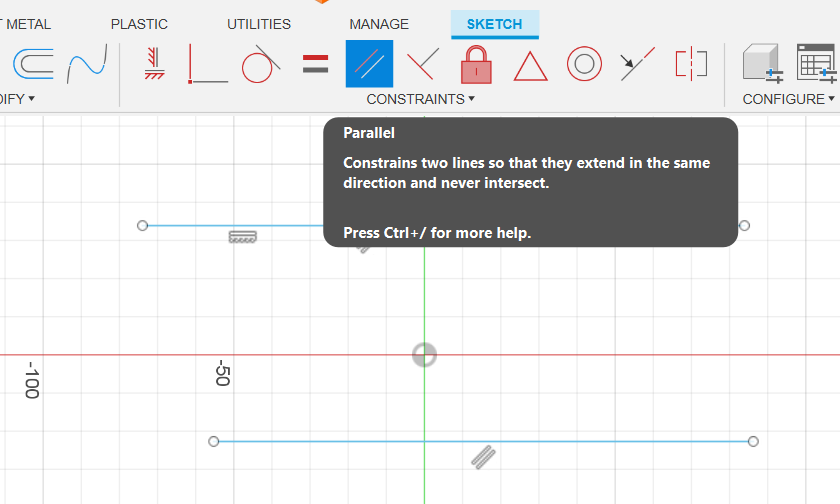840x504 pixels.
Task: Select left endpoint of upper line
Action: pyautogui.click(x=142, y=225)
